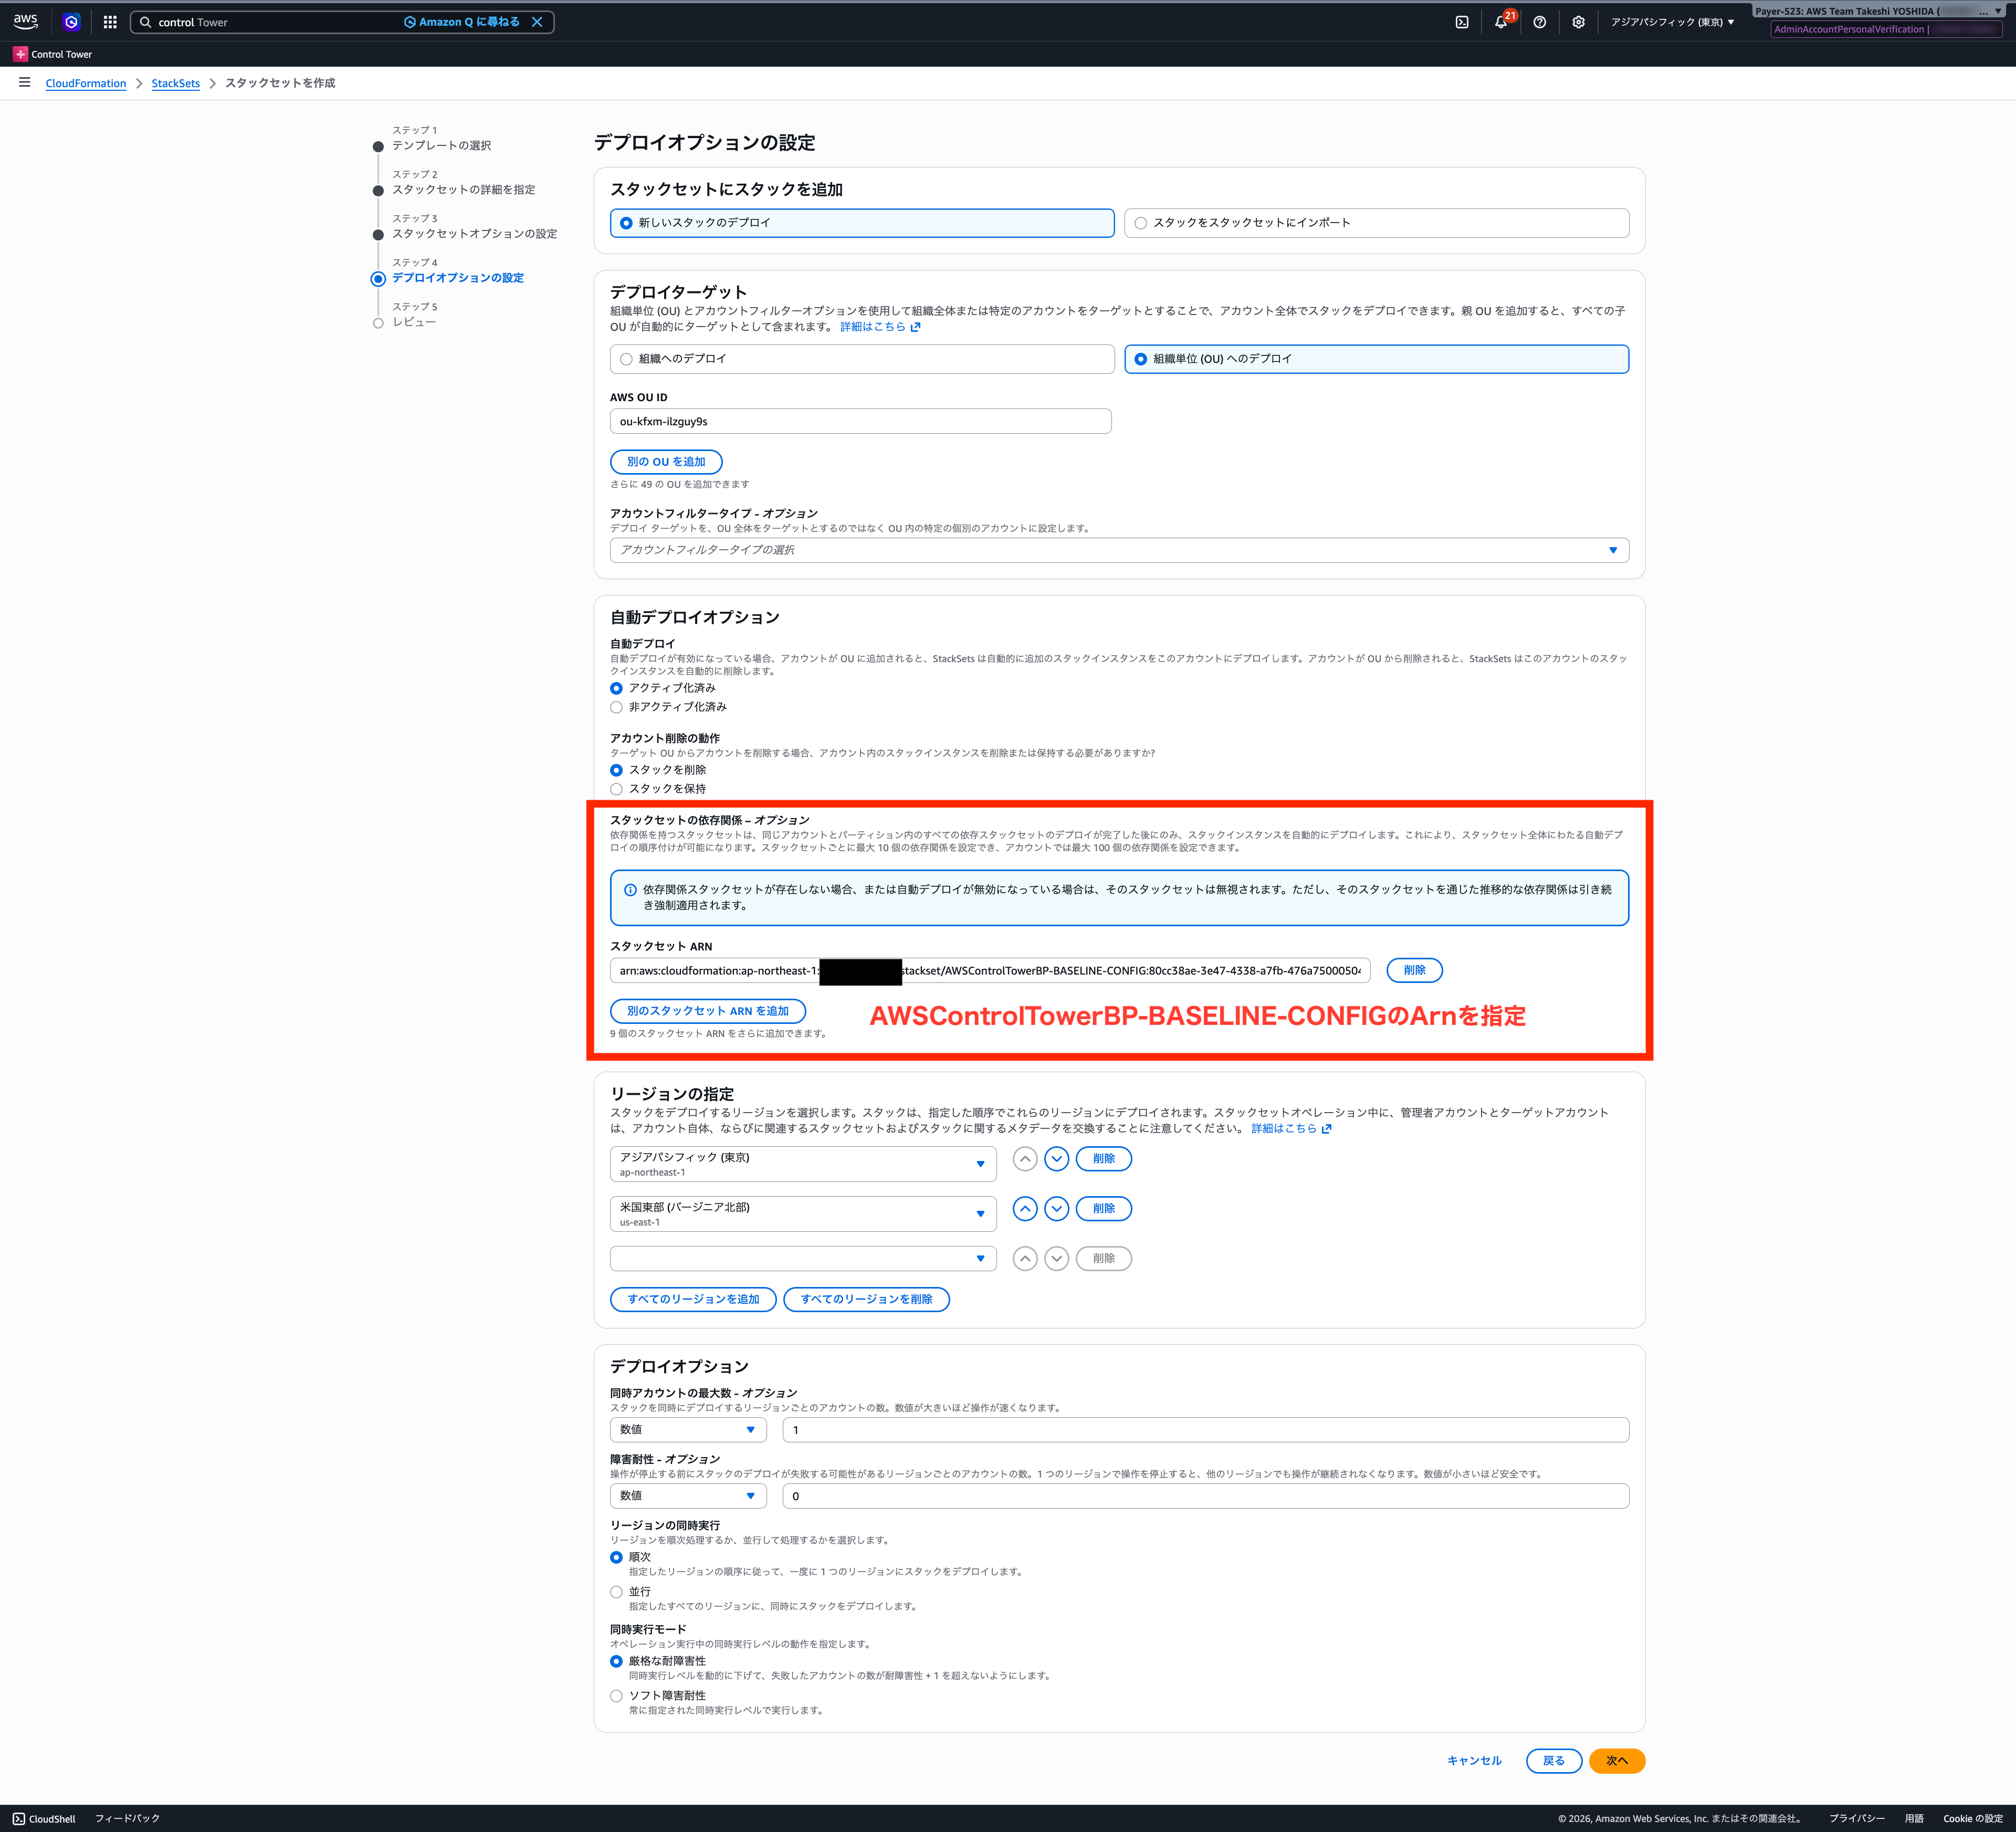The height and width of the screenshot is (1832, 2016).
Task: Open the empty third region dropdown
Action: point(803,1259)
